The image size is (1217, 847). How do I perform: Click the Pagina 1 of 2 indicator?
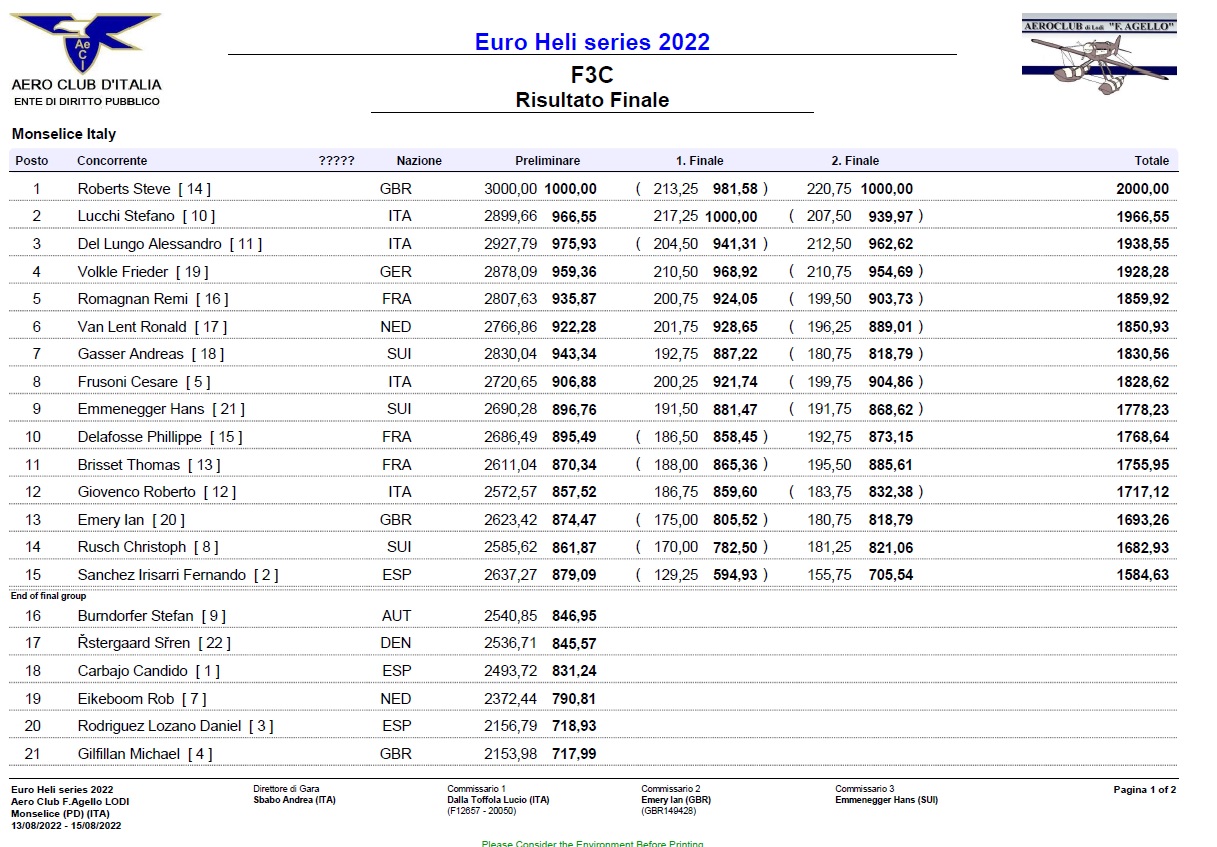(1144, 790)
